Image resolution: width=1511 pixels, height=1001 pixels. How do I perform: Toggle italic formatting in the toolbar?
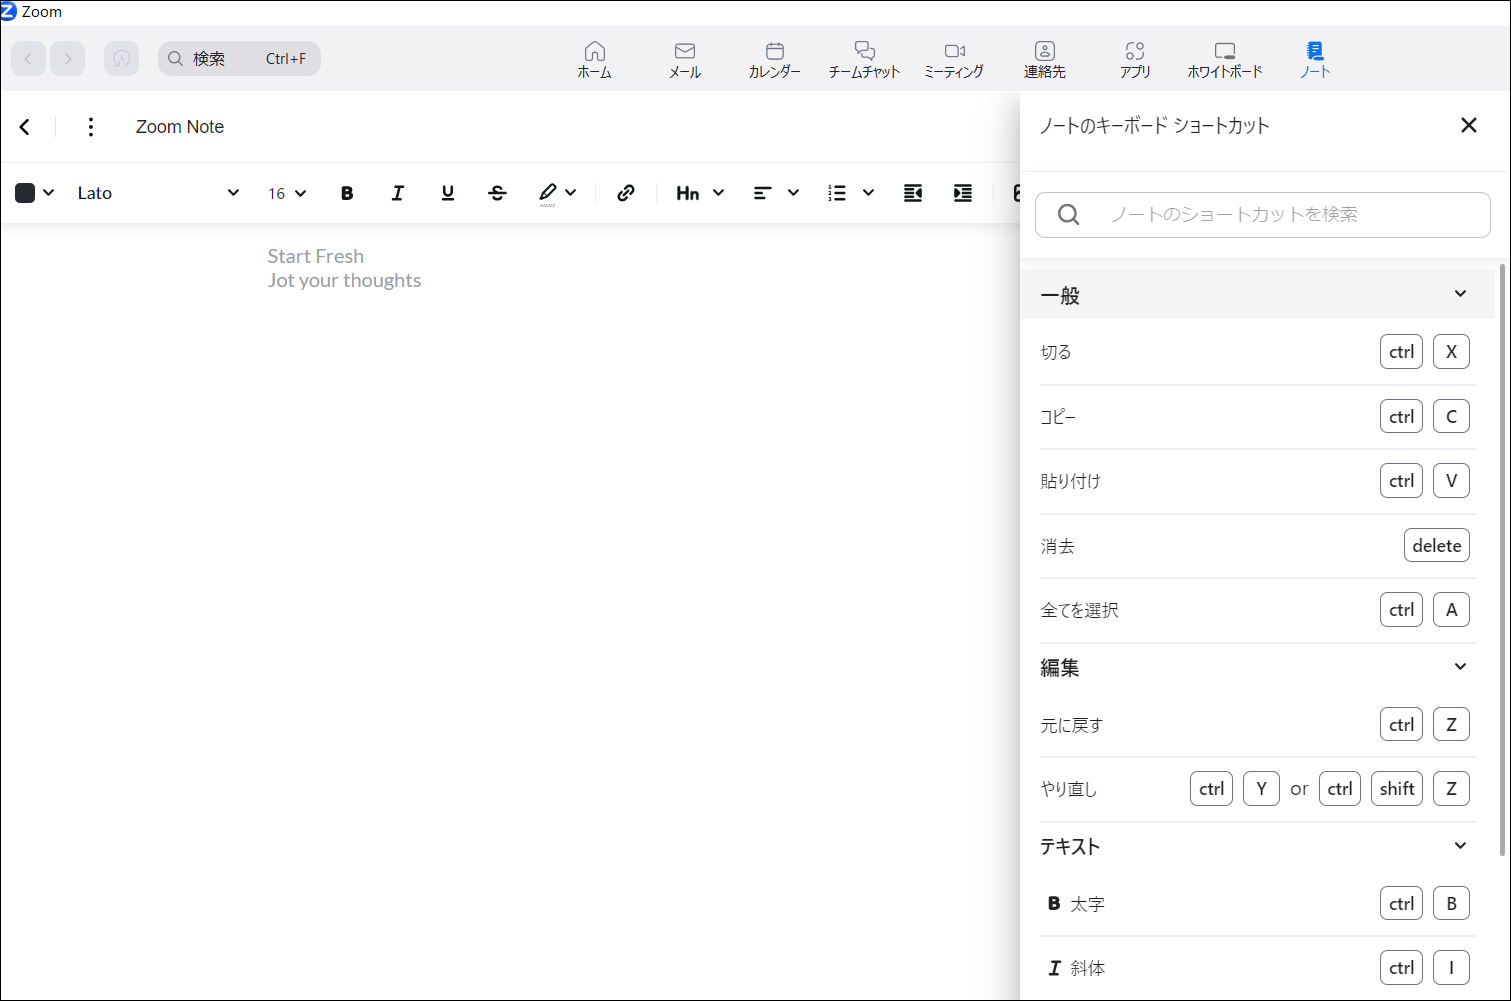[397, 193]
